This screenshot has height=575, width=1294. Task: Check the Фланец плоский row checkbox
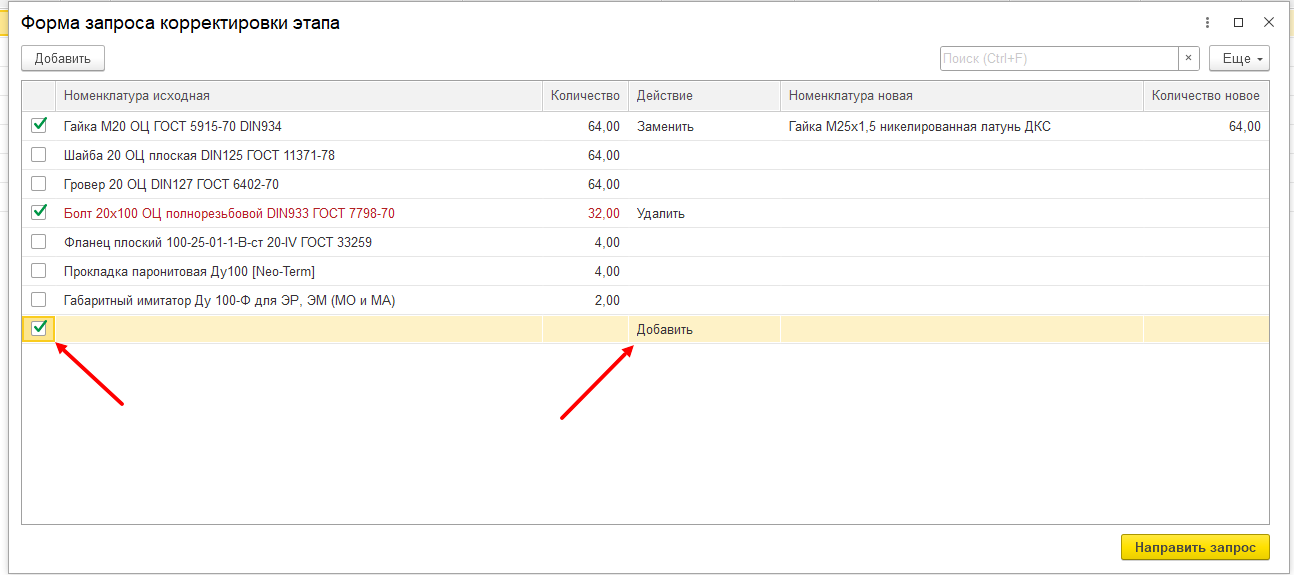point(39,241)
